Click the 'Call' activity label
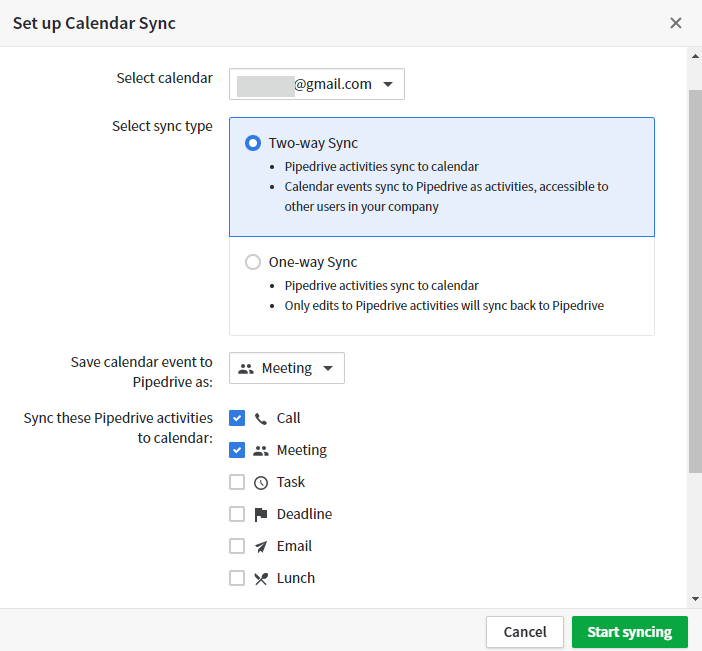The height and width of the screenshot is (651, 702). (288, 418)
